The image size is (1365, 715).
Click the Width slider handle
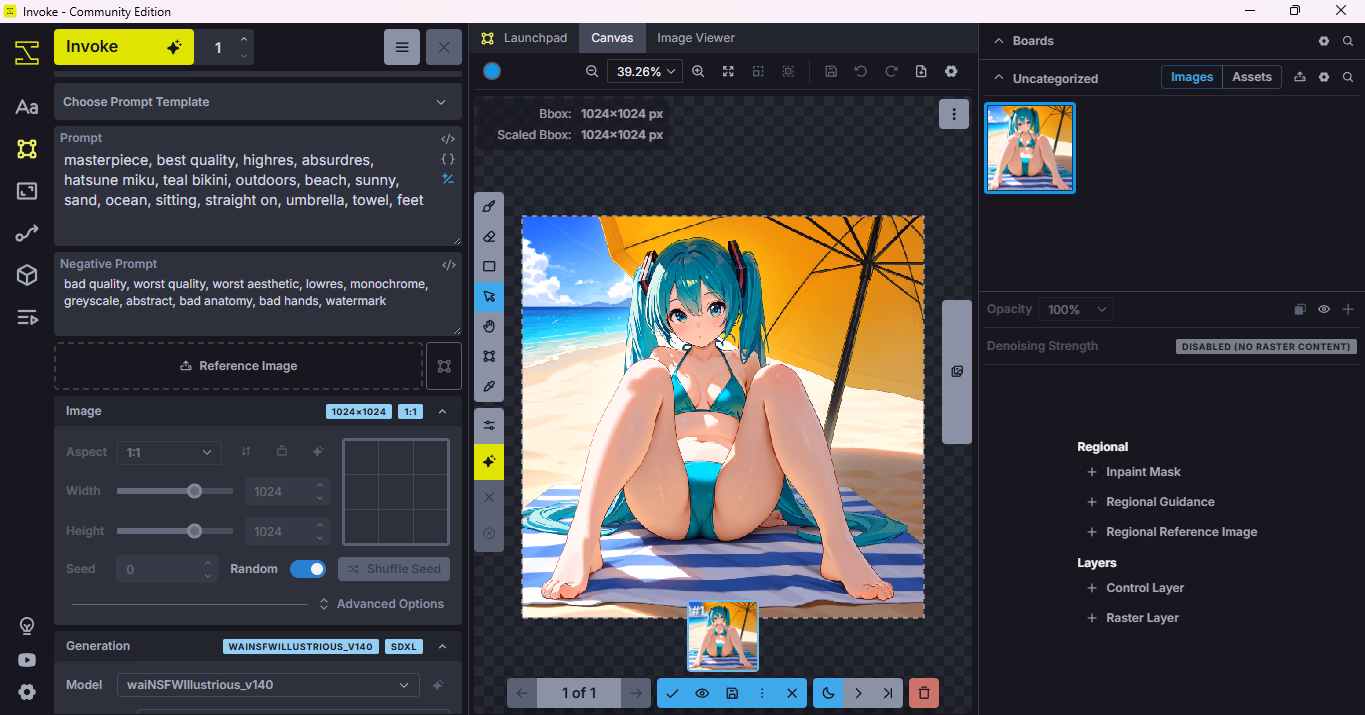[194, 491]
